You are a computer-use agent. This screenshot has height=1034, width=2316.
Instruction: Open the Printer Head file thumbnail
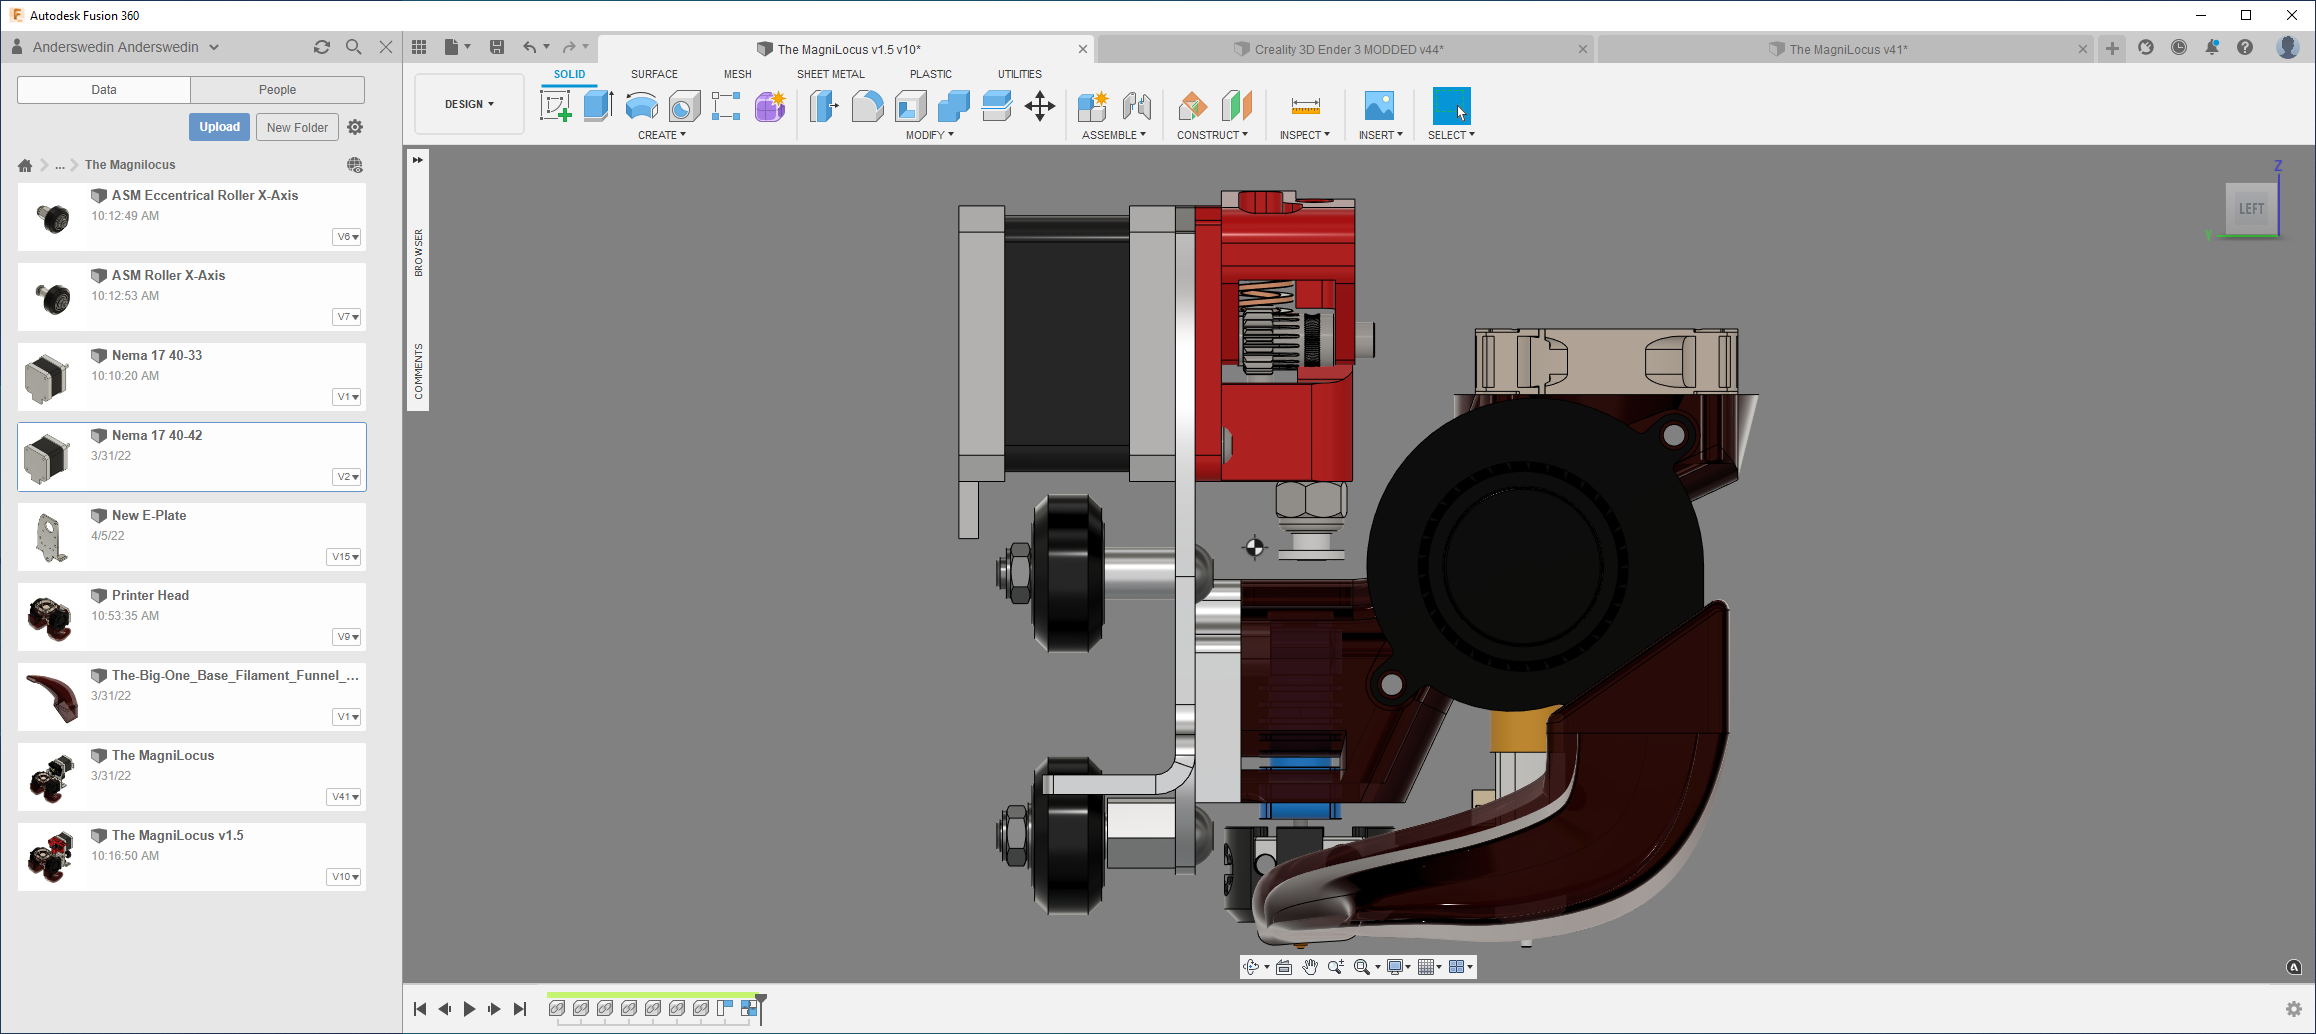coord(50,617)
